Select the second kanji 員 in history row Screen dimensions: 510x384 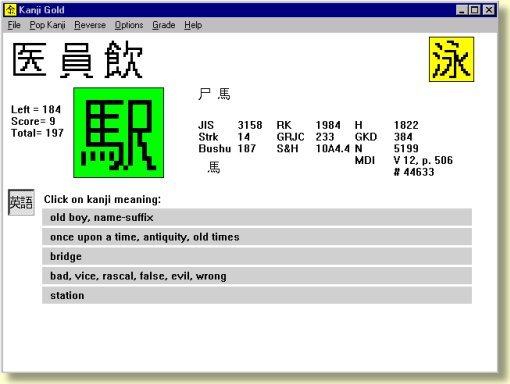pos(76,60)
